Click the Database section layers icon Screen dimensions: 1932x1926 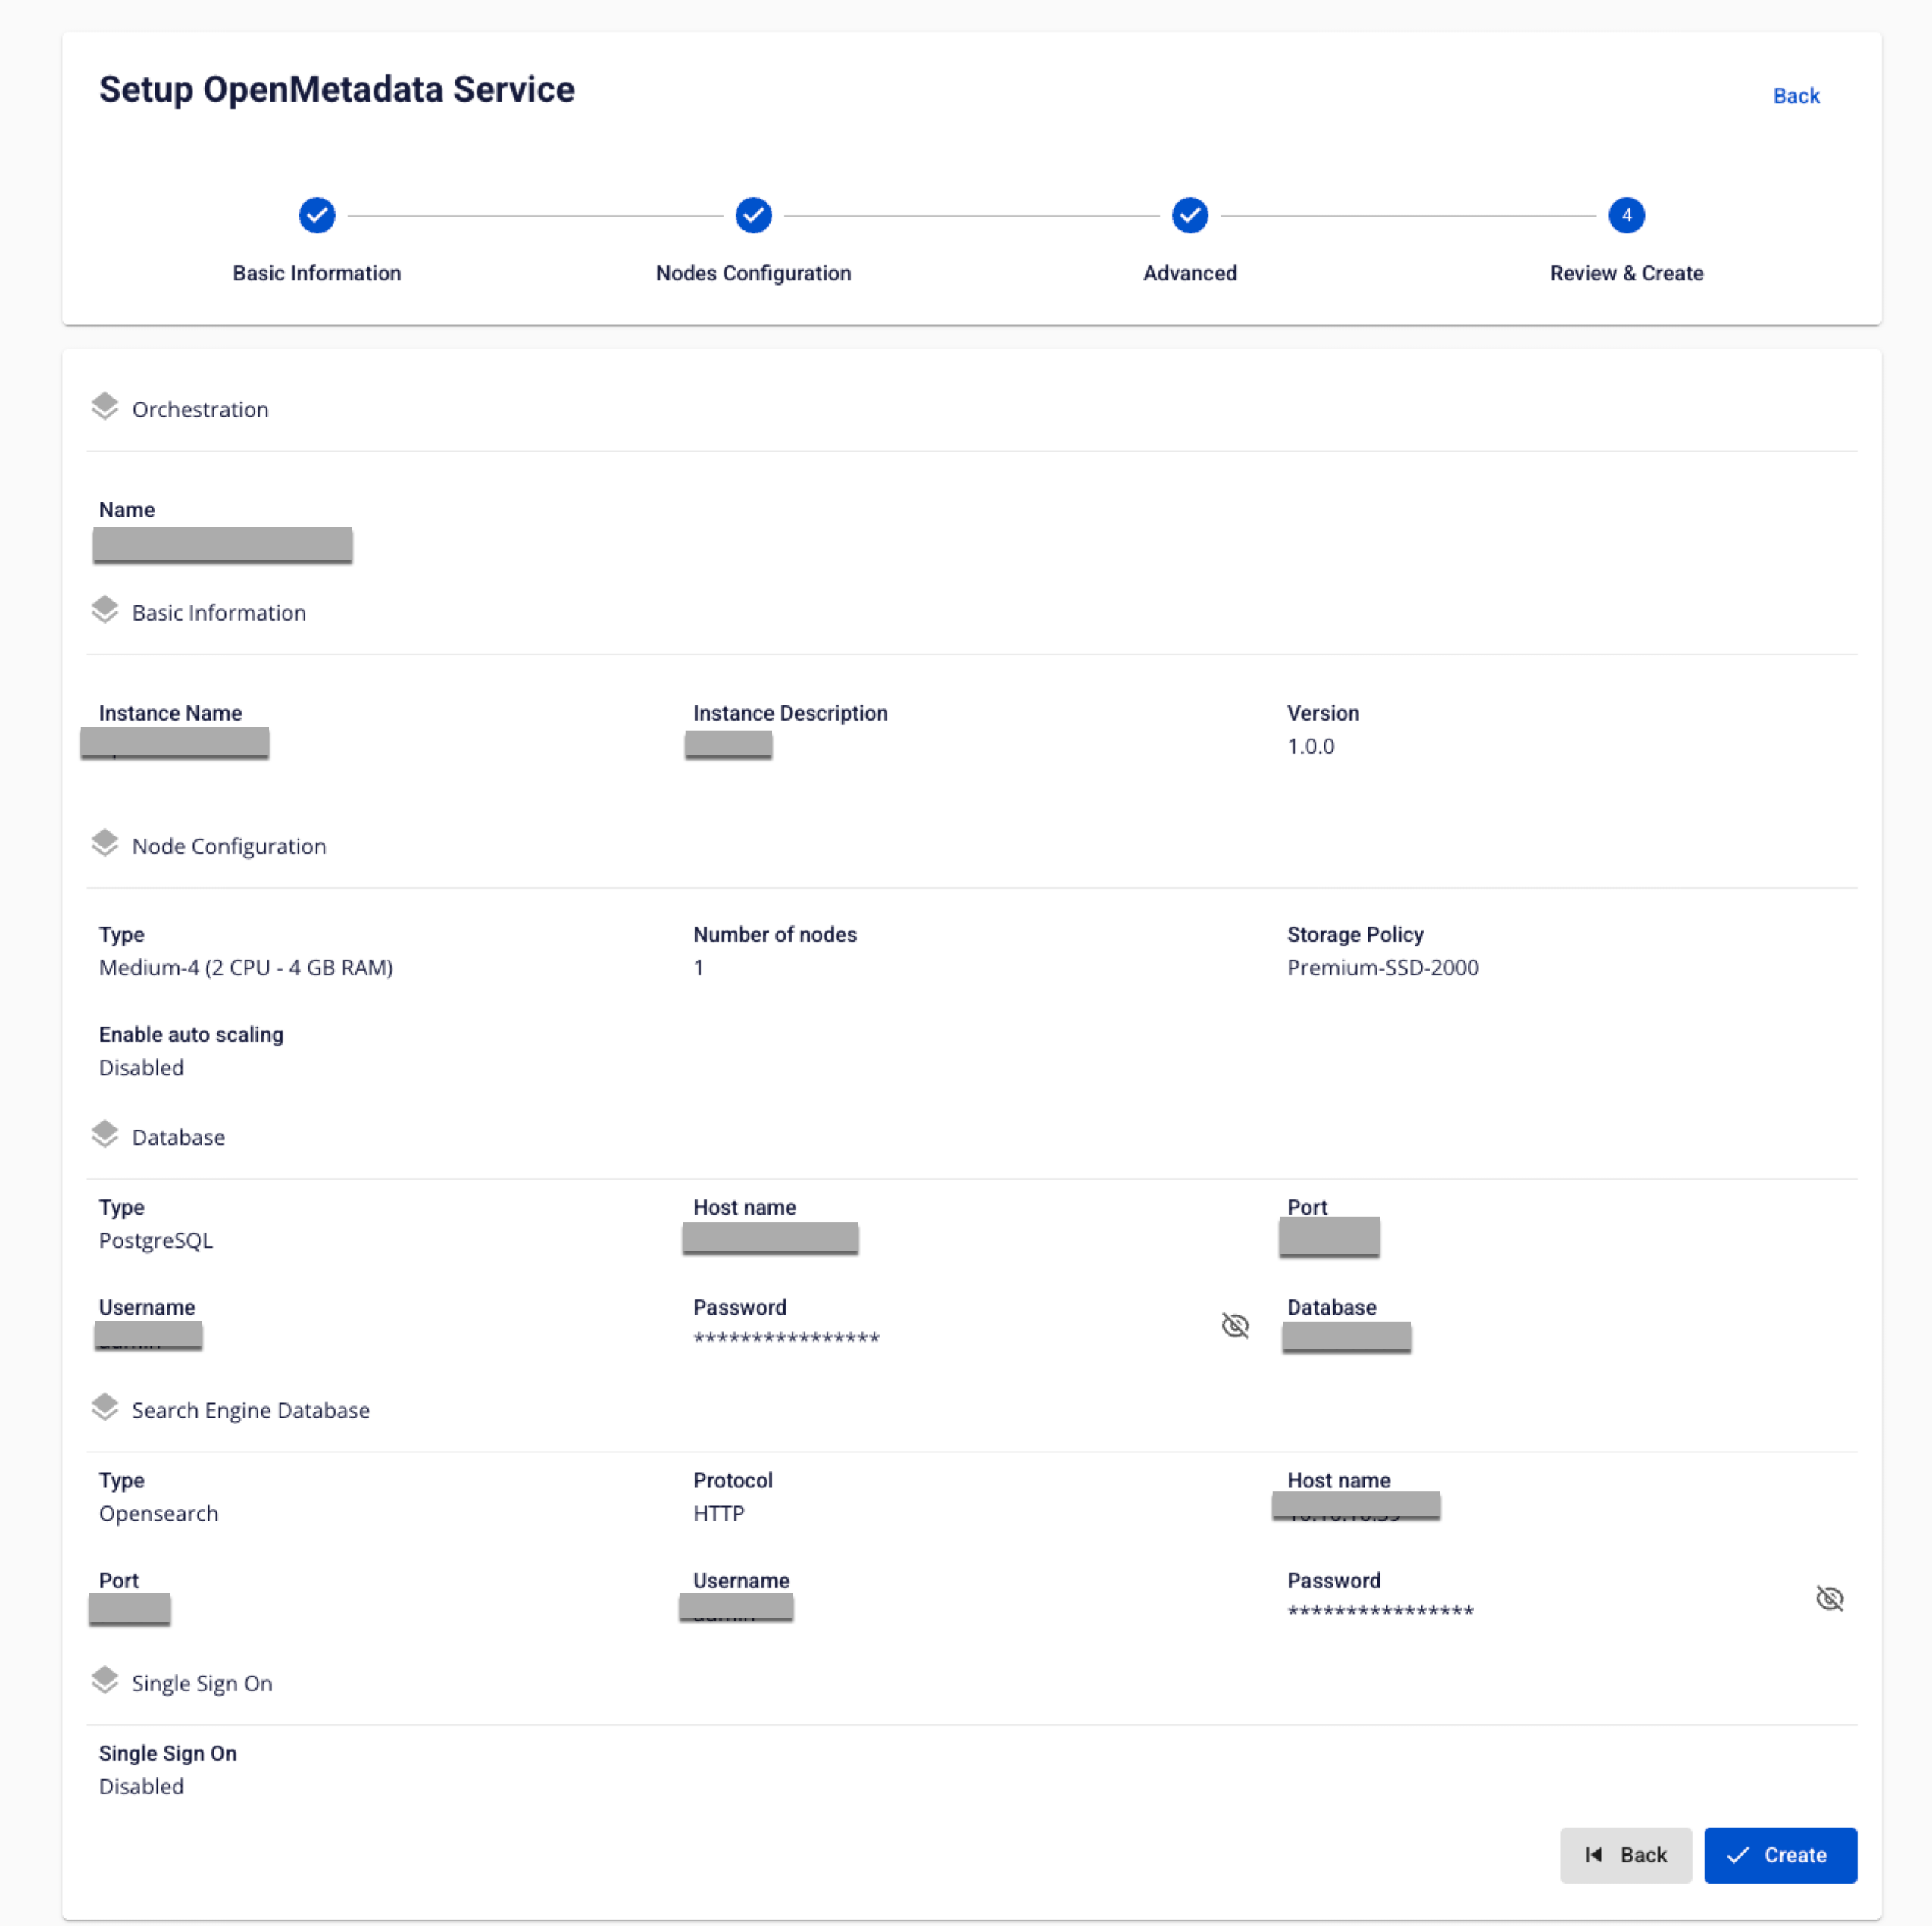click(105, 1134)
